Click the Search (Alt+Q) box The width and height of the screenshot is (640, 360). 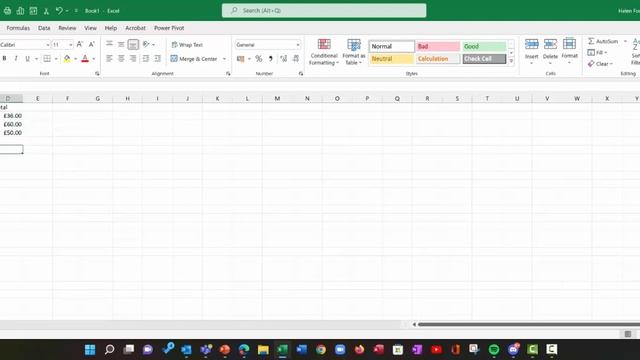click(324, 11)
